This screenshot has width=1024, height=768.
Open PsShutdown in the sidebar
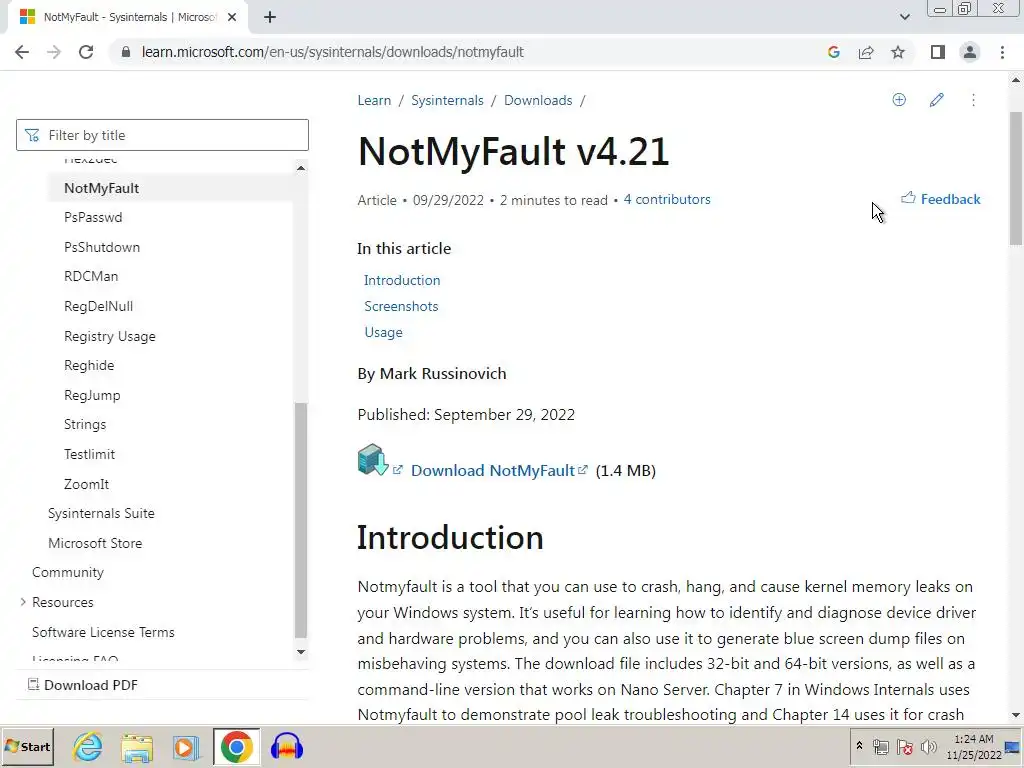(x=102, y=248)
